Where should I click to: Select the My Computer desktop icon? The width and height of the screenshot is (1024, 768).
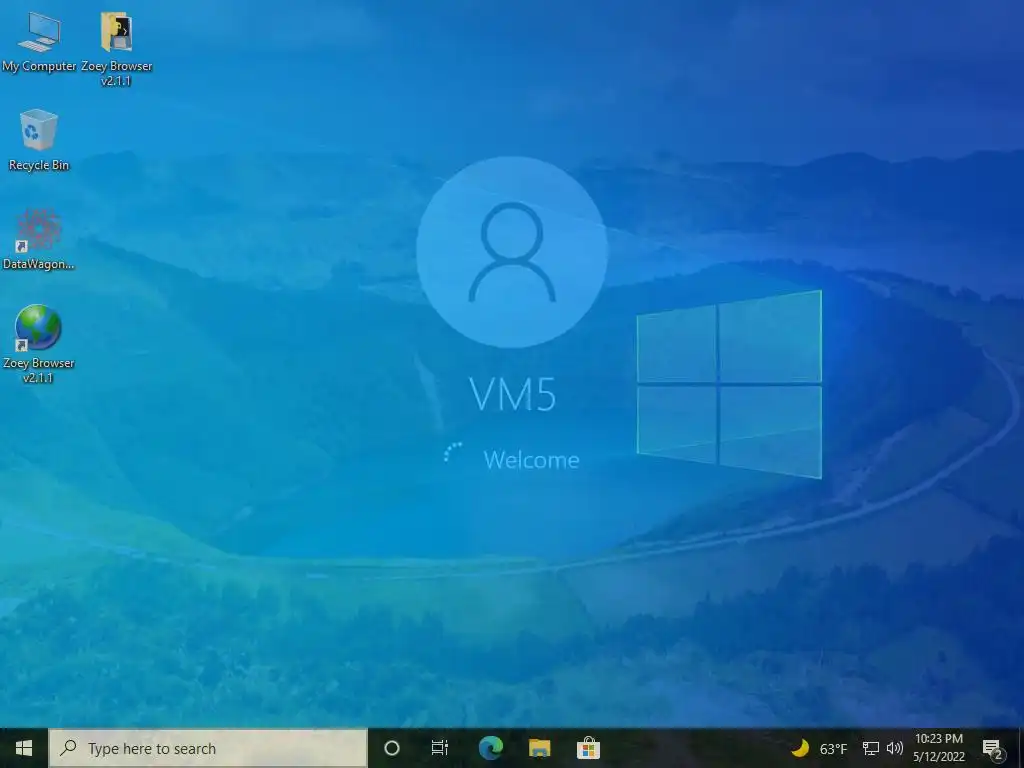tap(39, 42)
